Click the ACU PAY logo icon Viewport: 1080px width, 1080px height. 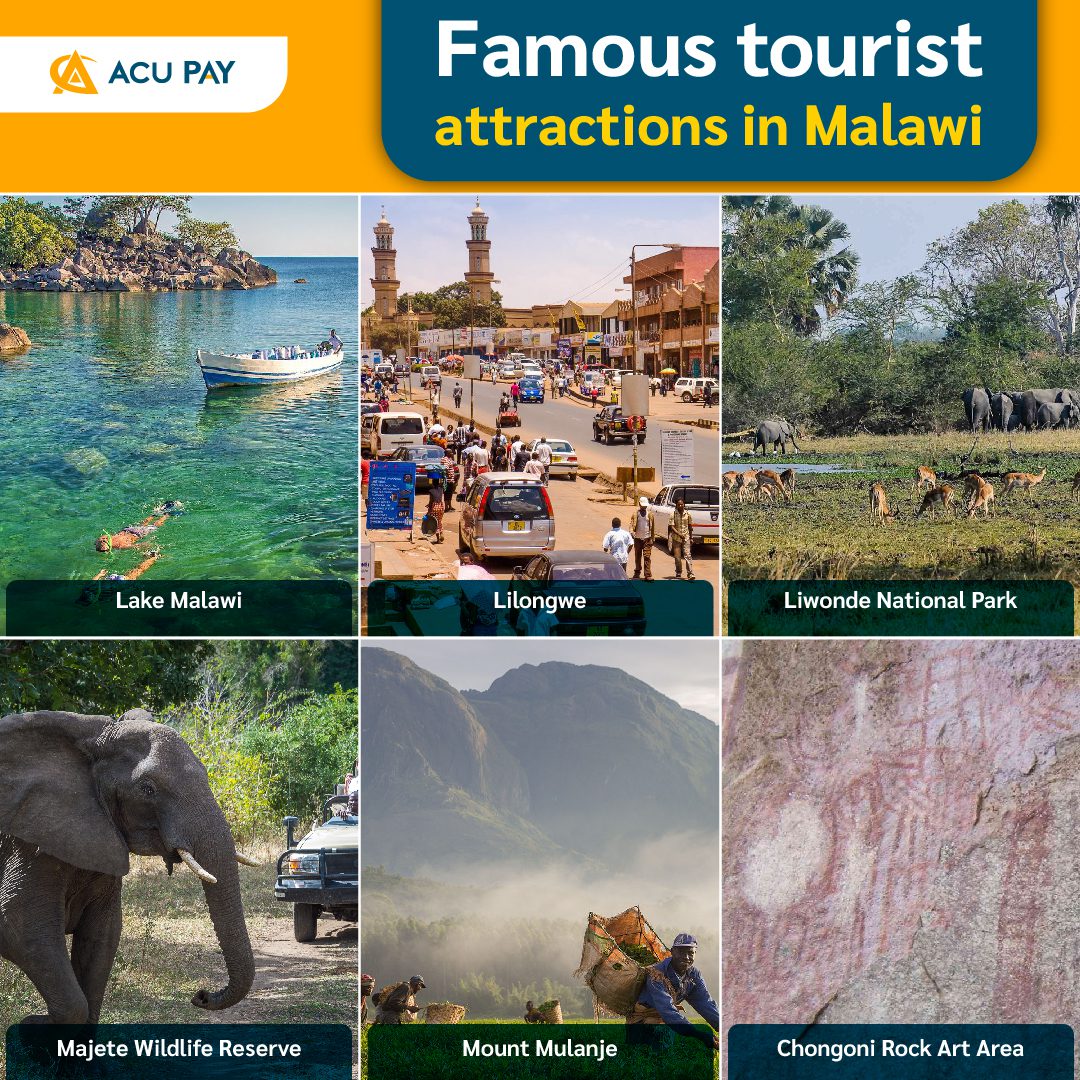[74, 72]
